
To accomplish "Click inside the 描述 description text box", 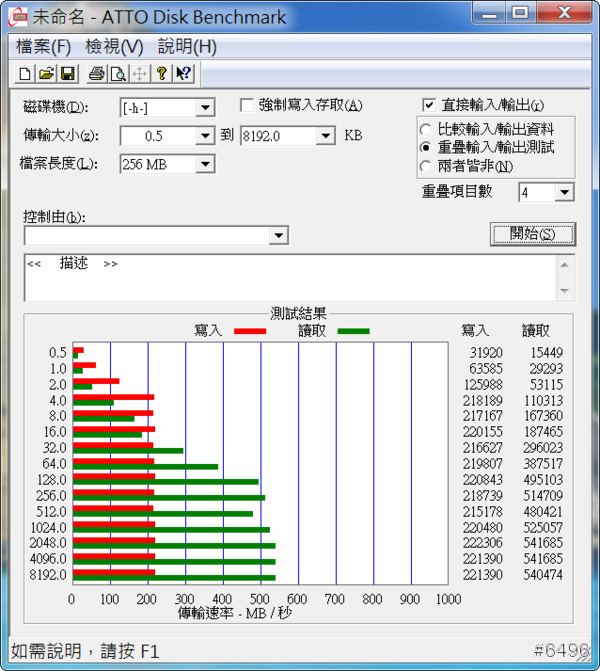I will point(290,278).
